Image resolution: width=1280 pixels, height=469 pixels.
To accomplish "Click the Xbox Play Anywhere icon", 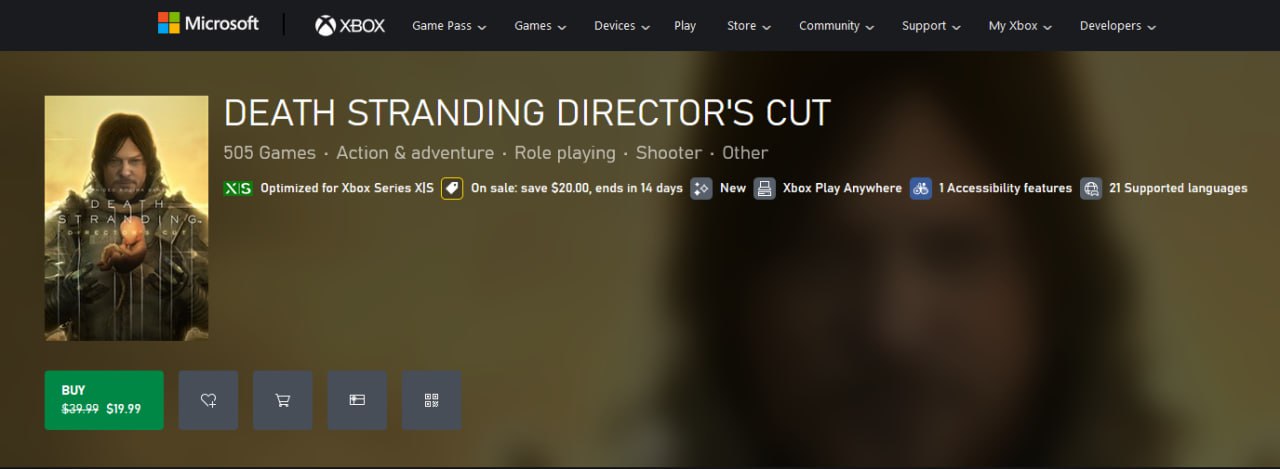I will [x=764, y=188].
